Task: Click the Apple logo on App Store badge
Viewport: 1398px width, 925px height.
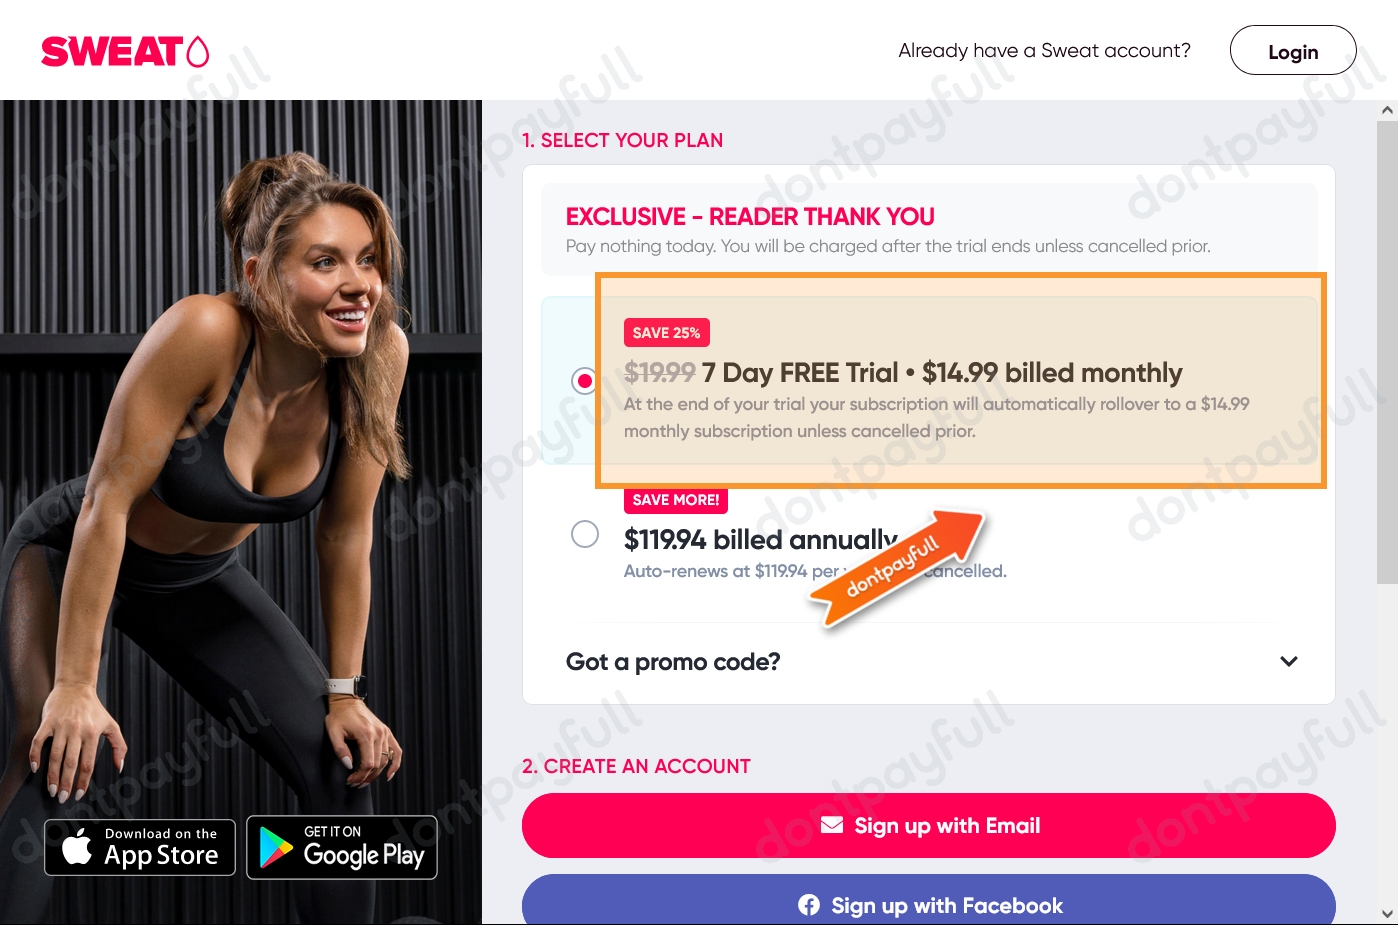Action: [77, 847]
